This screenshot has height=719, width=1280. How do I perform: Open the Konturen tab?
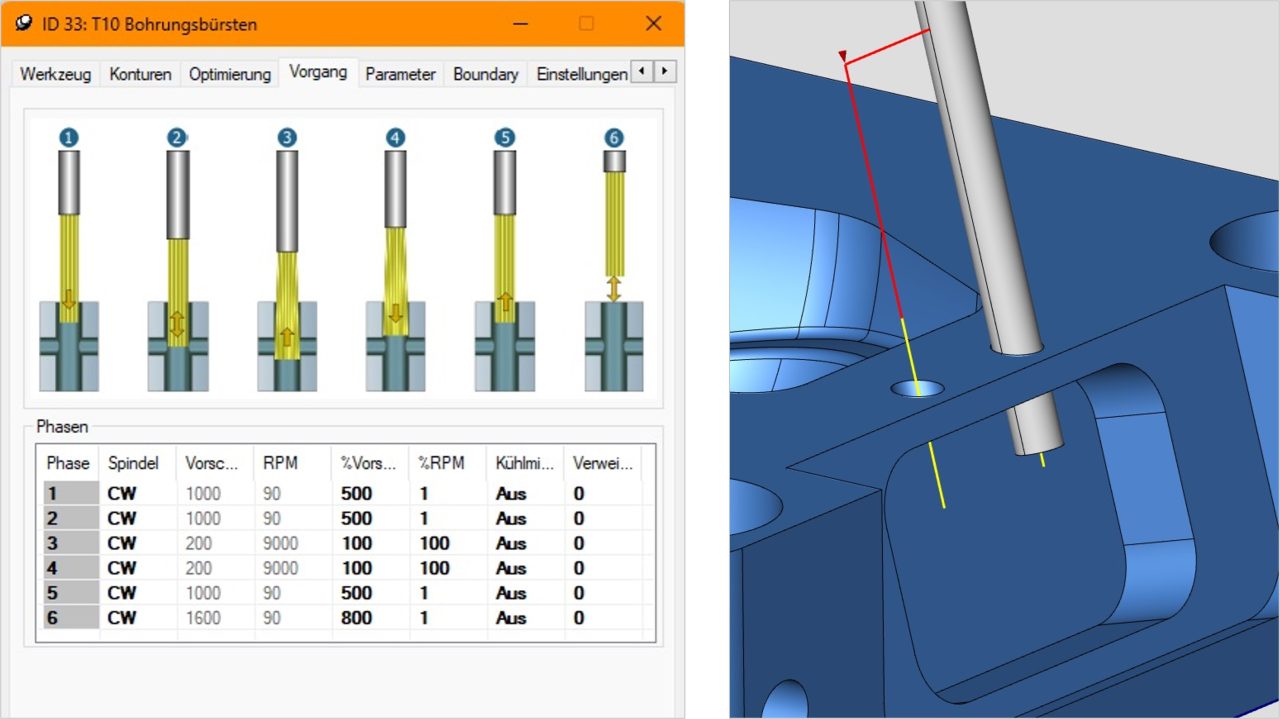[140, 74]
